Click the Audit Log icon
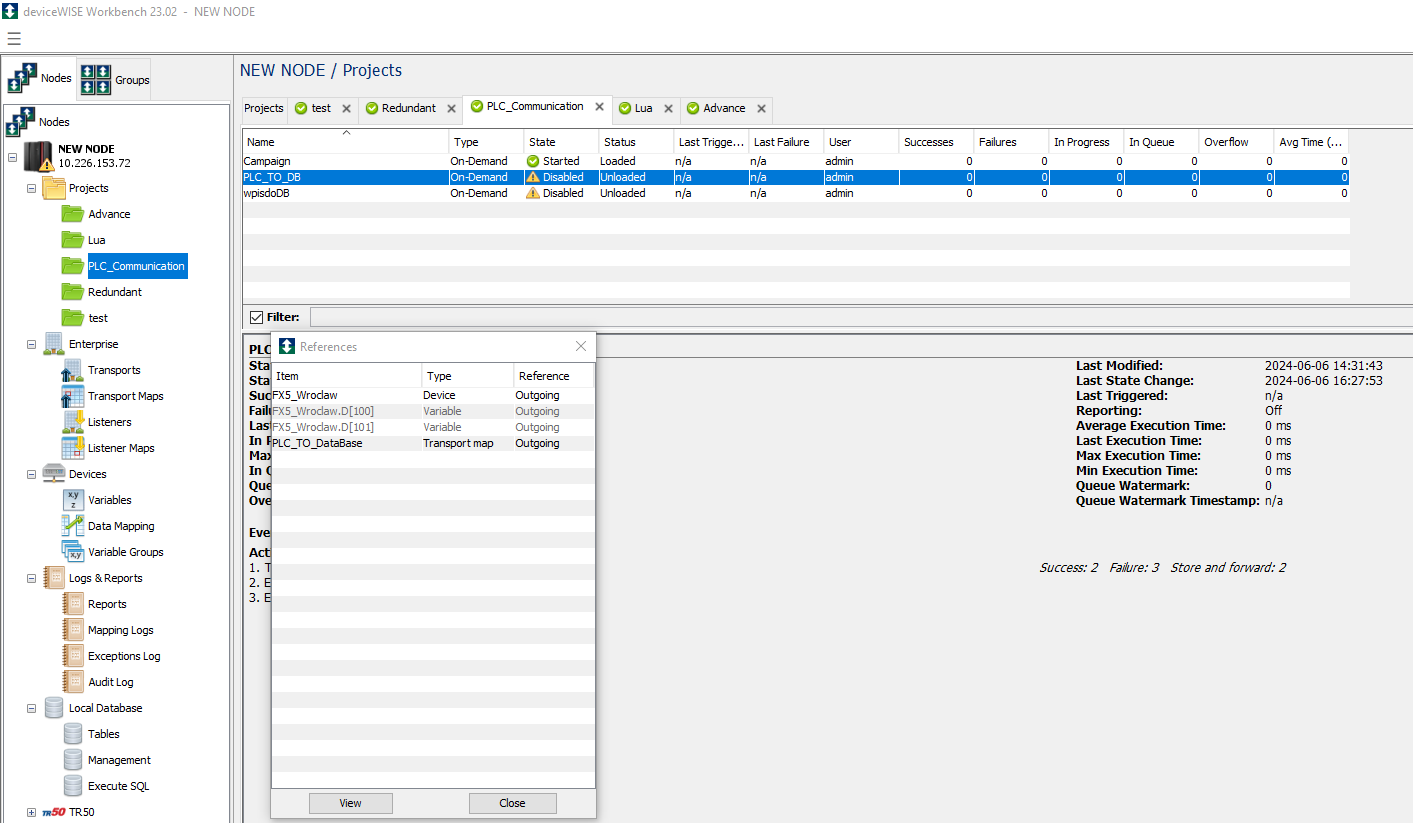 (x=73, y=682)
